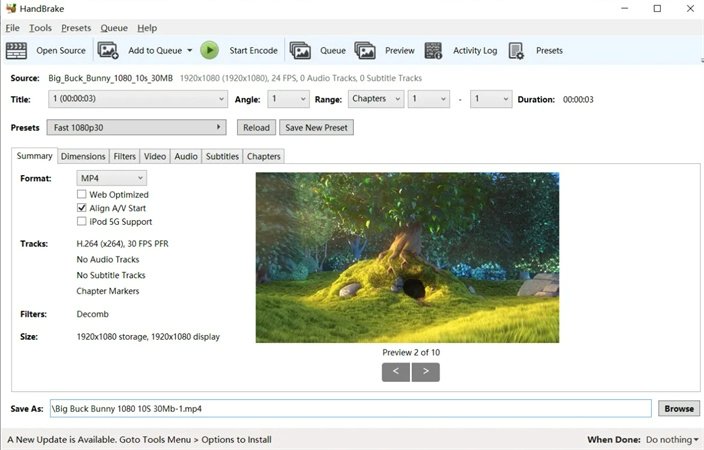This screenshot has width=704, height=450.
Task: Switch to the Video tab
Action: [155, 156]
